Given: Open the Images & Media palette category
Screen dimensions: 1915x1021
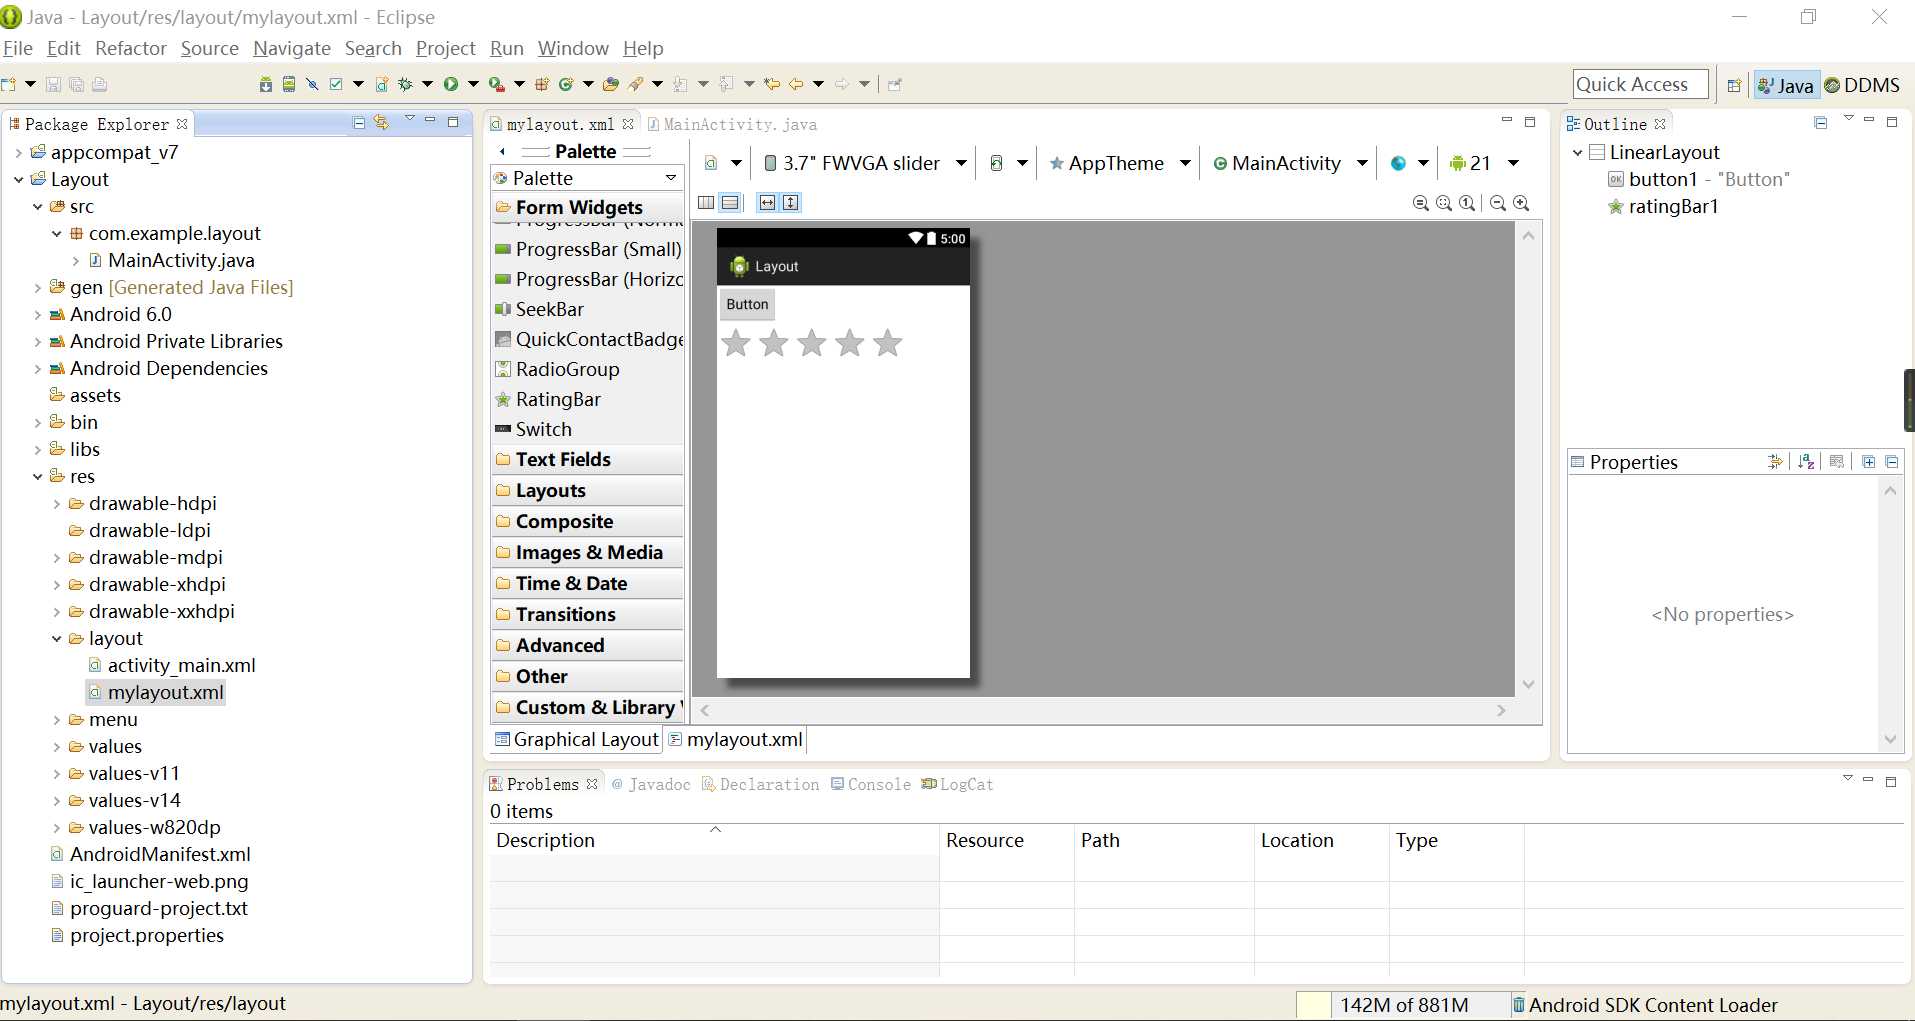Looking at the screenshot, I should tap(588, 552).
